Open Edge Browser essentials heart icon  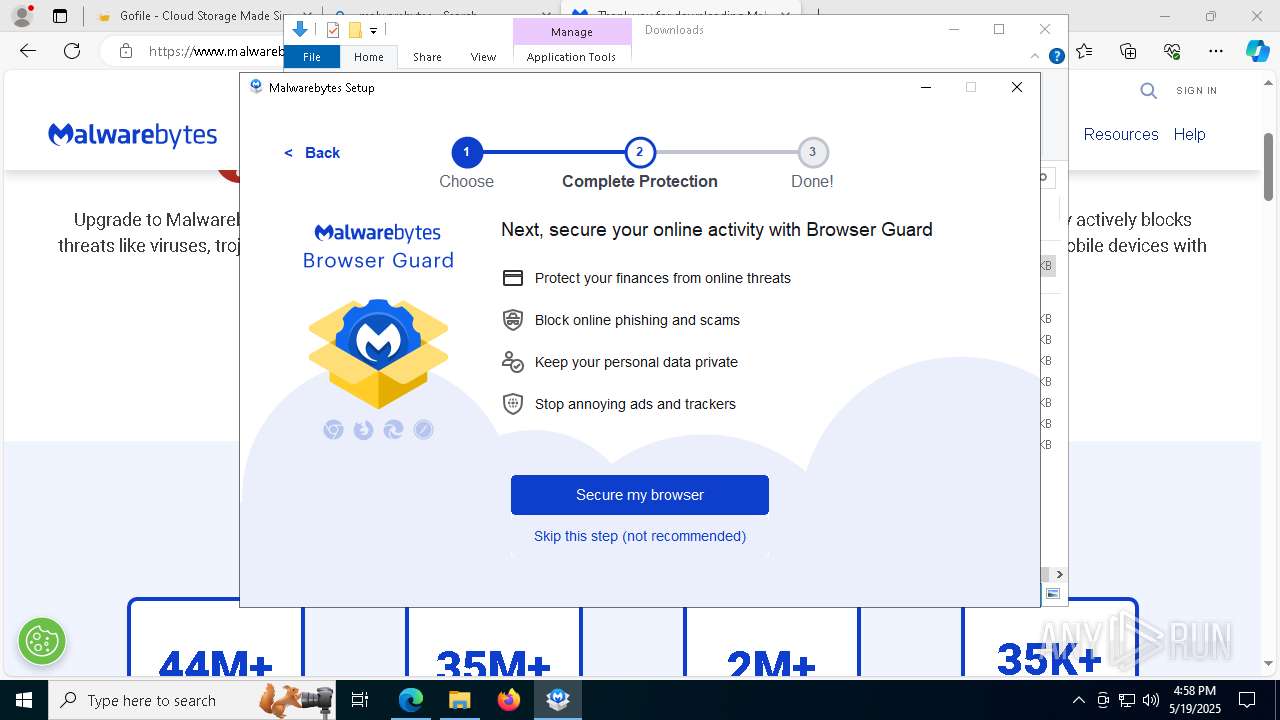click(x=1172, y=51)
